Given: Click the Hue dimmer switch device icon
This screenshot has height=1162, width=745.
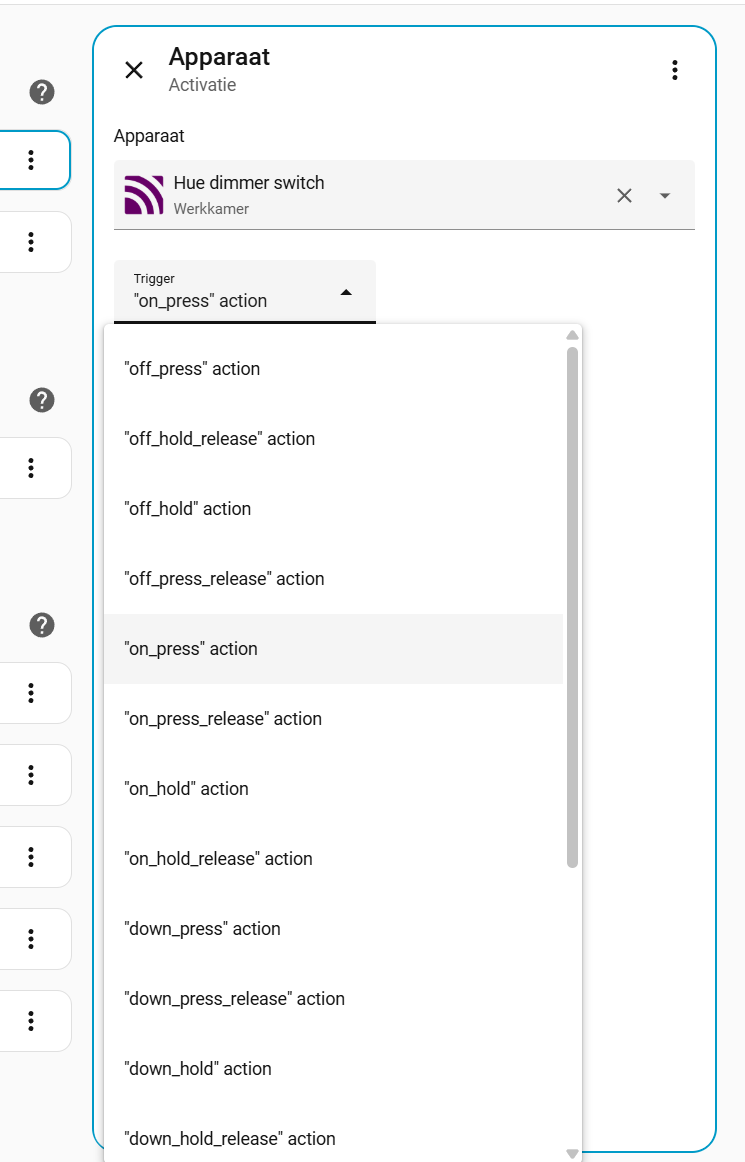Looking at the screenshot, I should (x=144, y=195).
